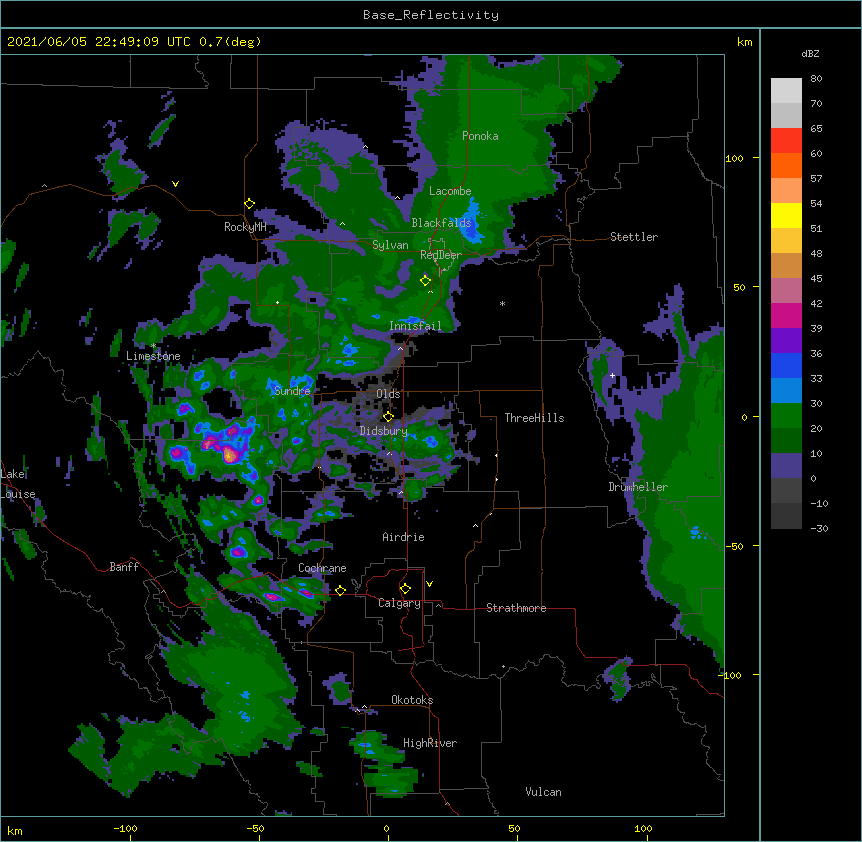Select the Lacombe city label
Screen dimensions: 862x842
450,191
